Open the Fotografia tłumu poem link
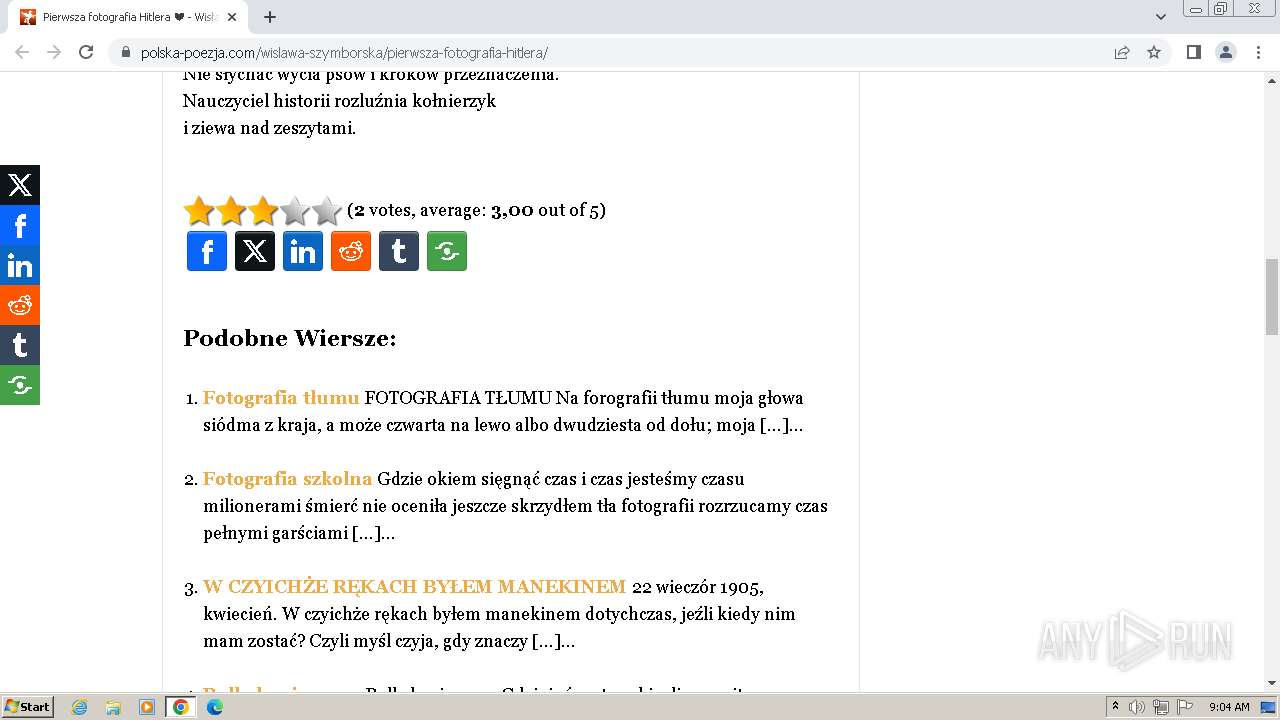This screenshot has height=720, width=1280. [x=281, y=398]
